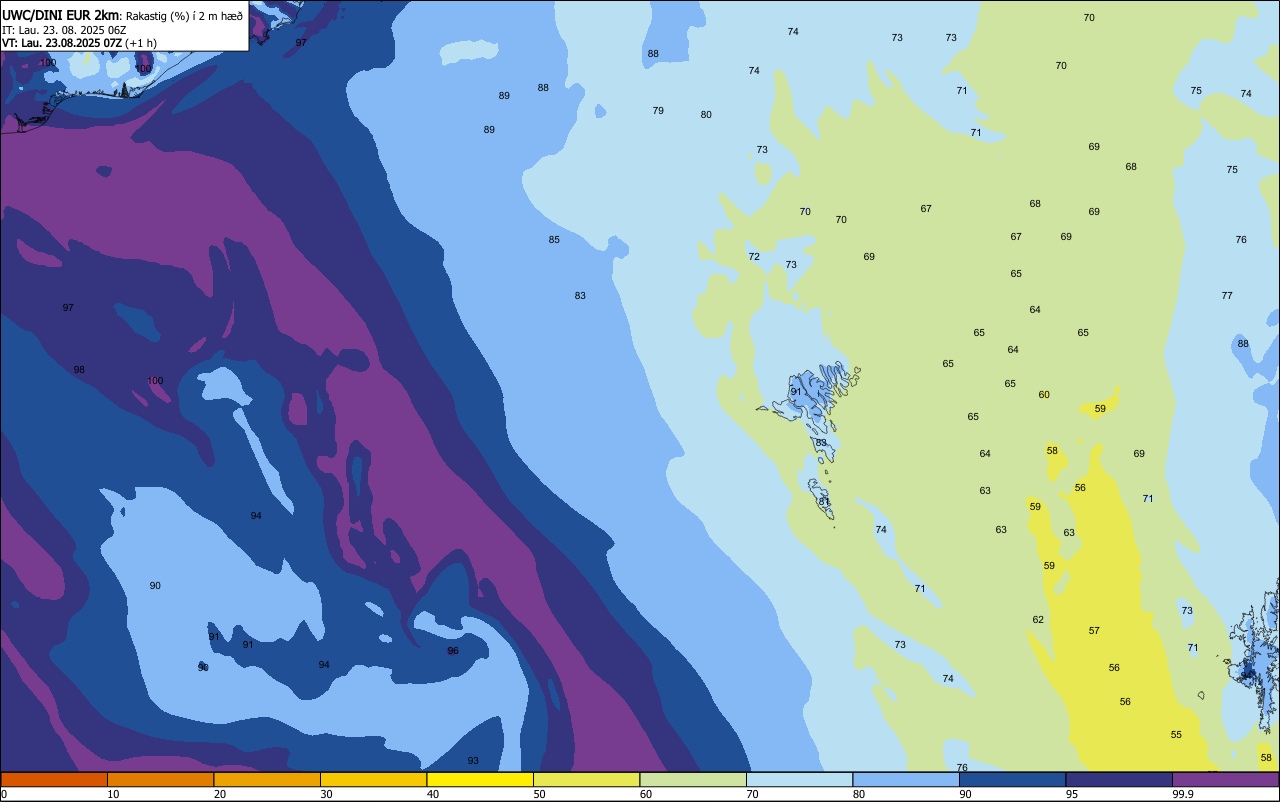This screenshot has height=802, width=1280.
Task: Choose the pale yellow 50–60 legend swatch
Action: tap(586, 779)
